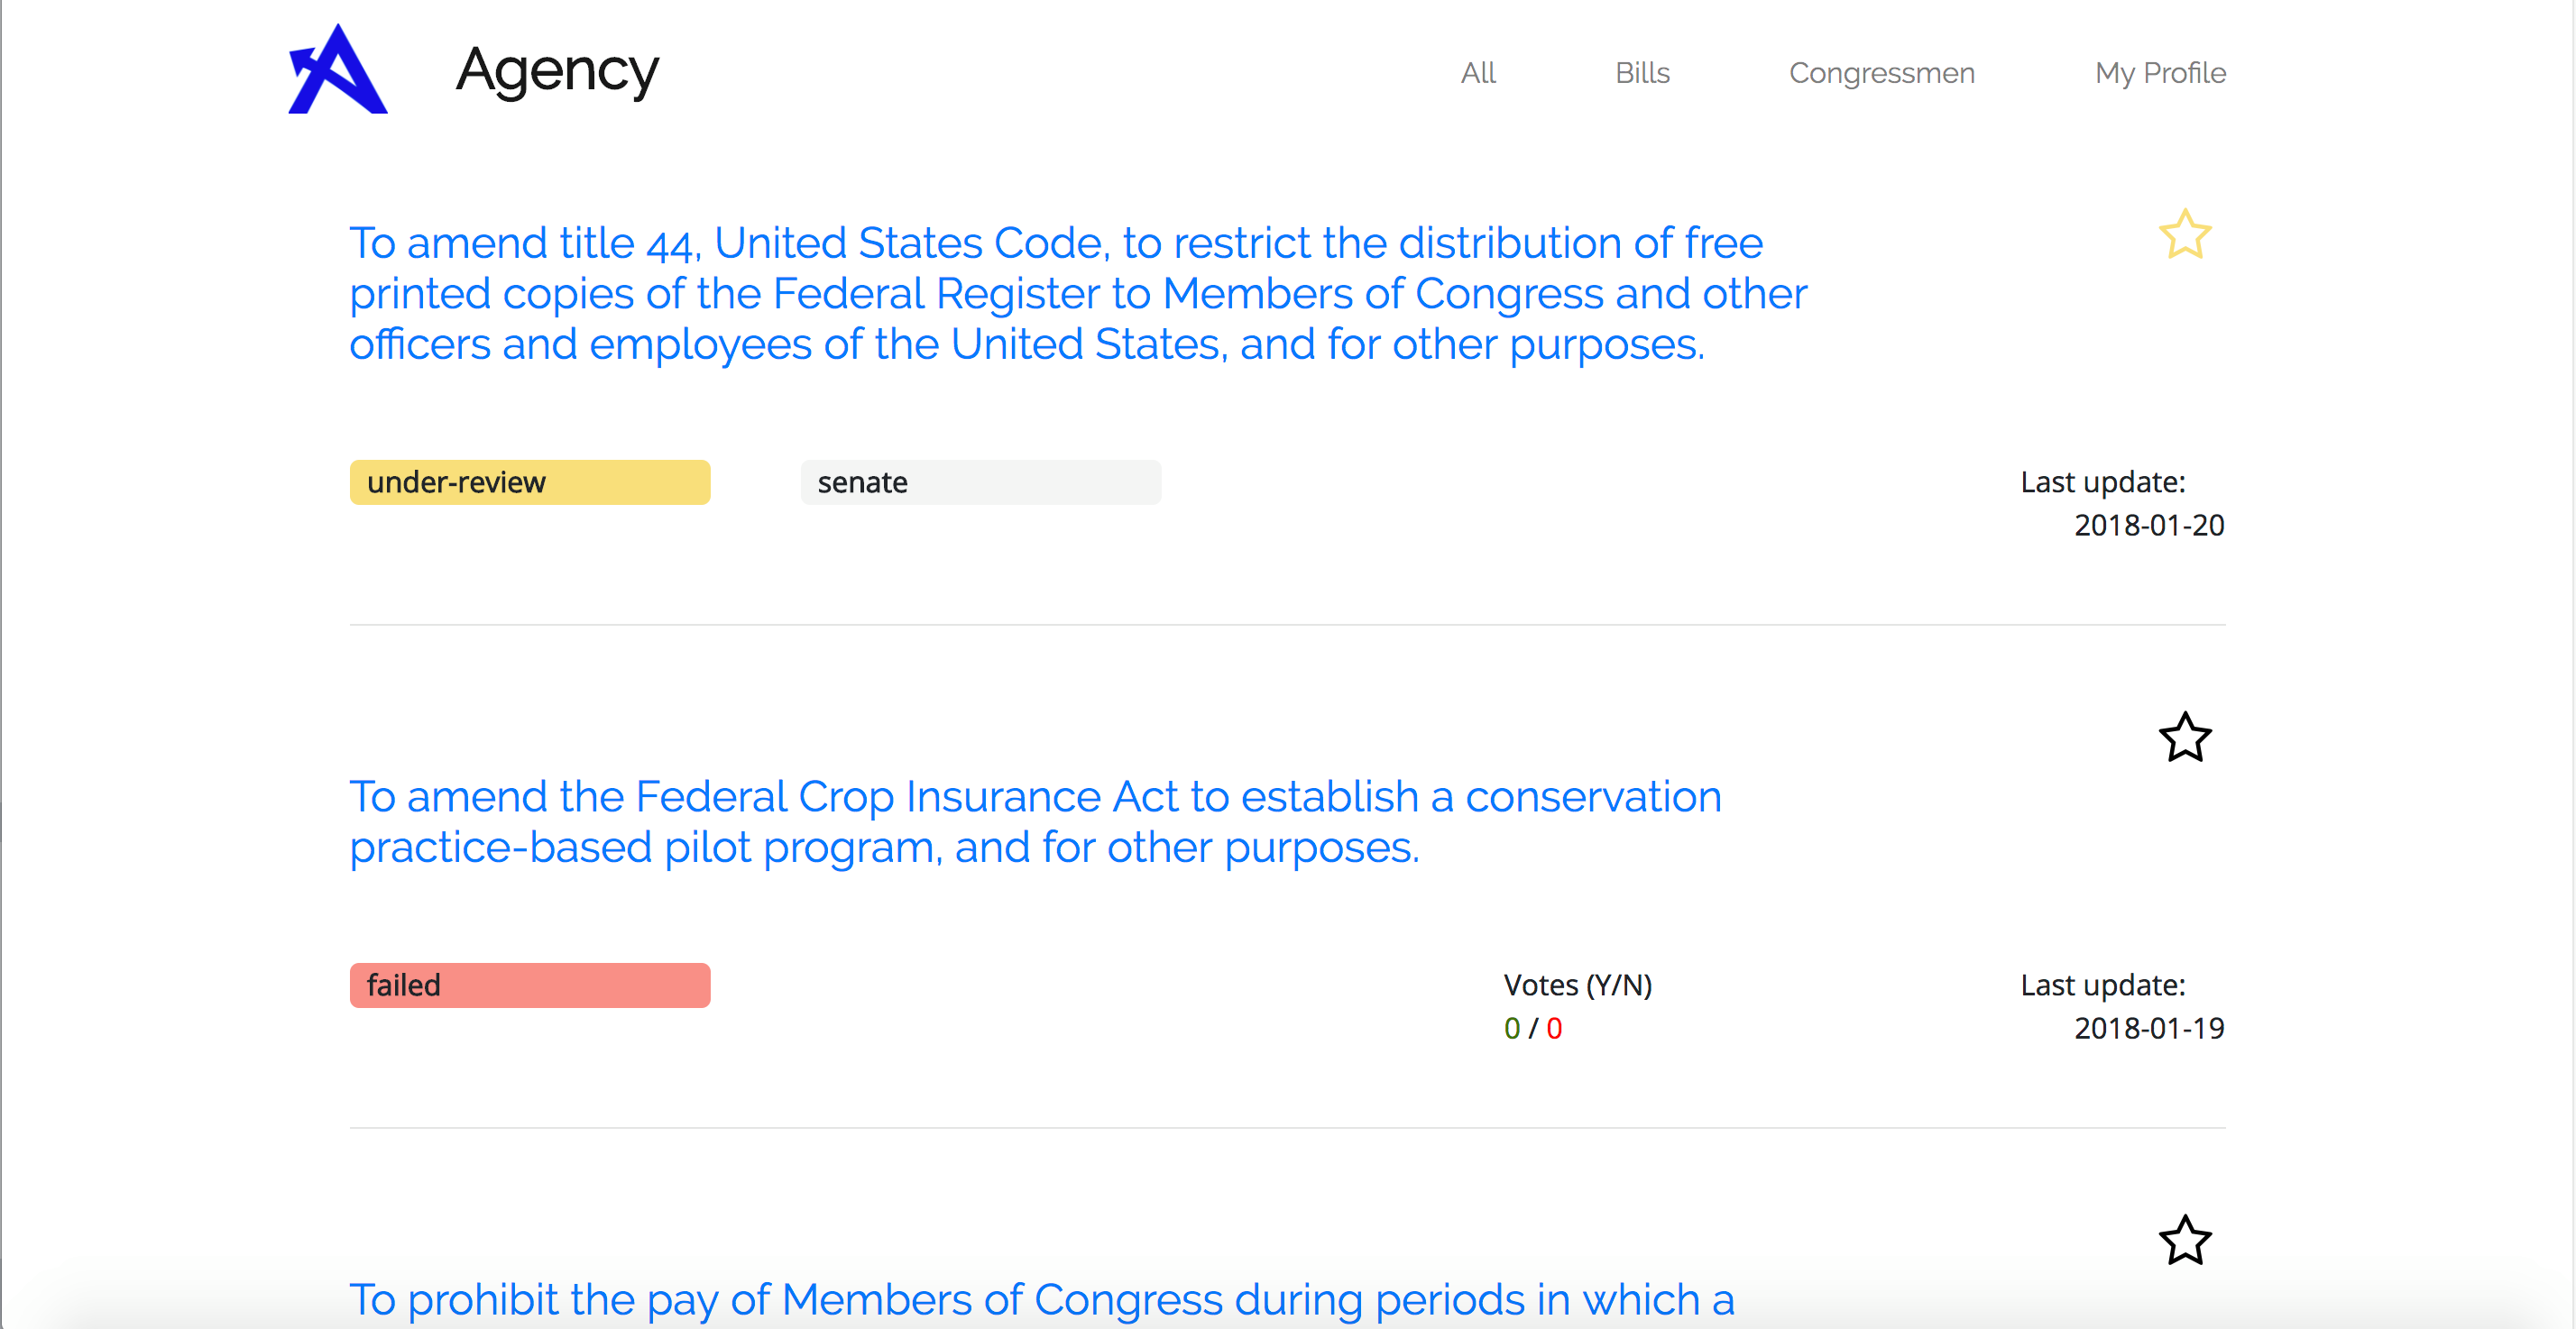Viewport: 2576px width, 1329px height.
Task: Click the 2018-01-19 last update date
Action: coord(2149,1028)
